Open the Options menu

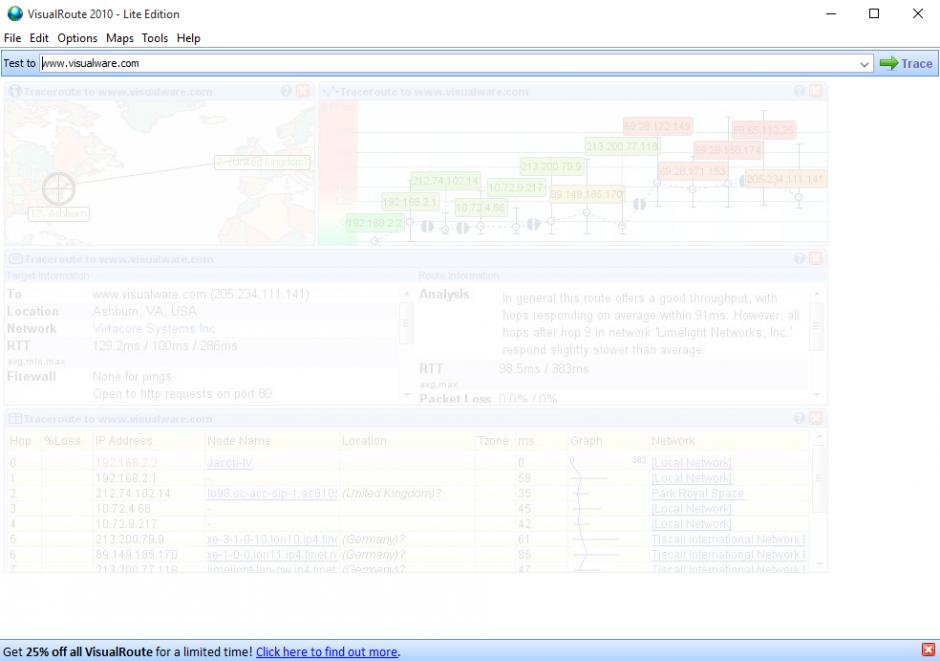(77, 38)
